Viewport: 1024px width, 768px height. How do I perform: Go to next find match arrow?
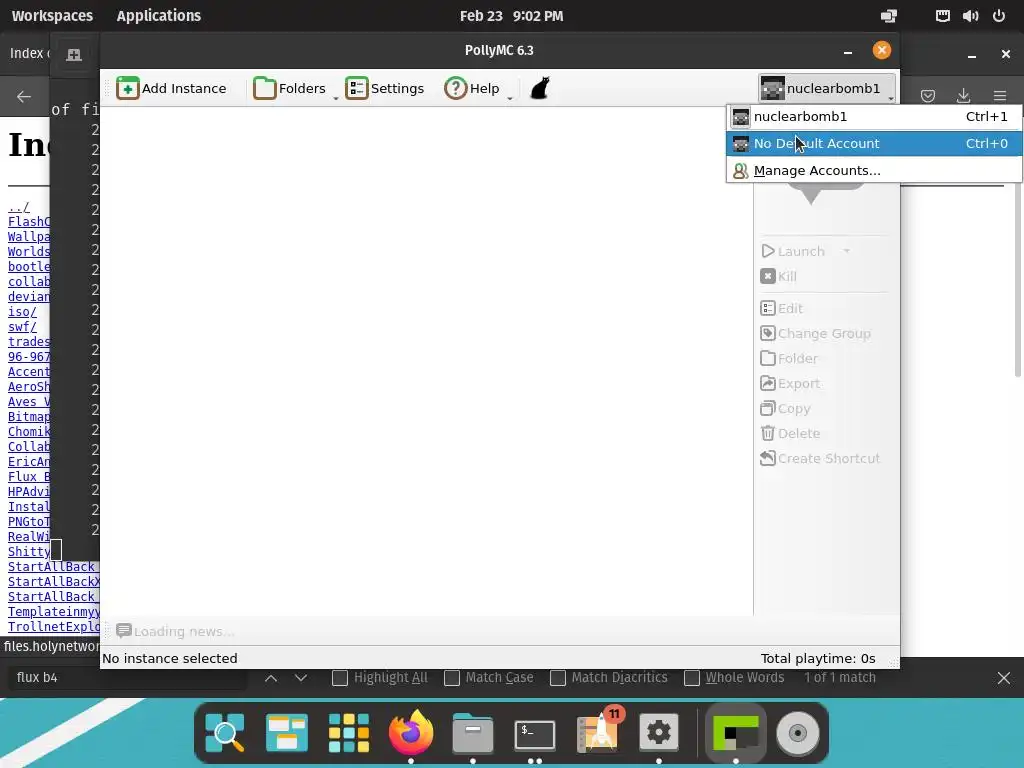[x=301, y=678]
